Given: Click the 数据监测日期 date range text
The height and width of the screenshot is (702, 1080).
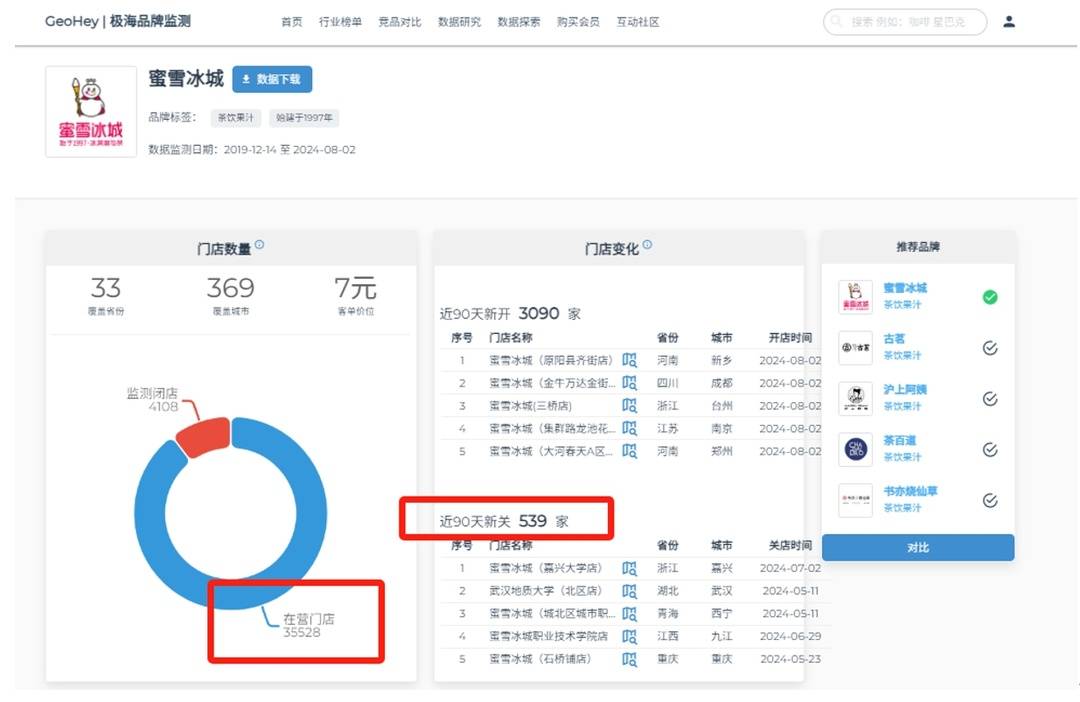Looking at the screenshot, I should [252, 149].
